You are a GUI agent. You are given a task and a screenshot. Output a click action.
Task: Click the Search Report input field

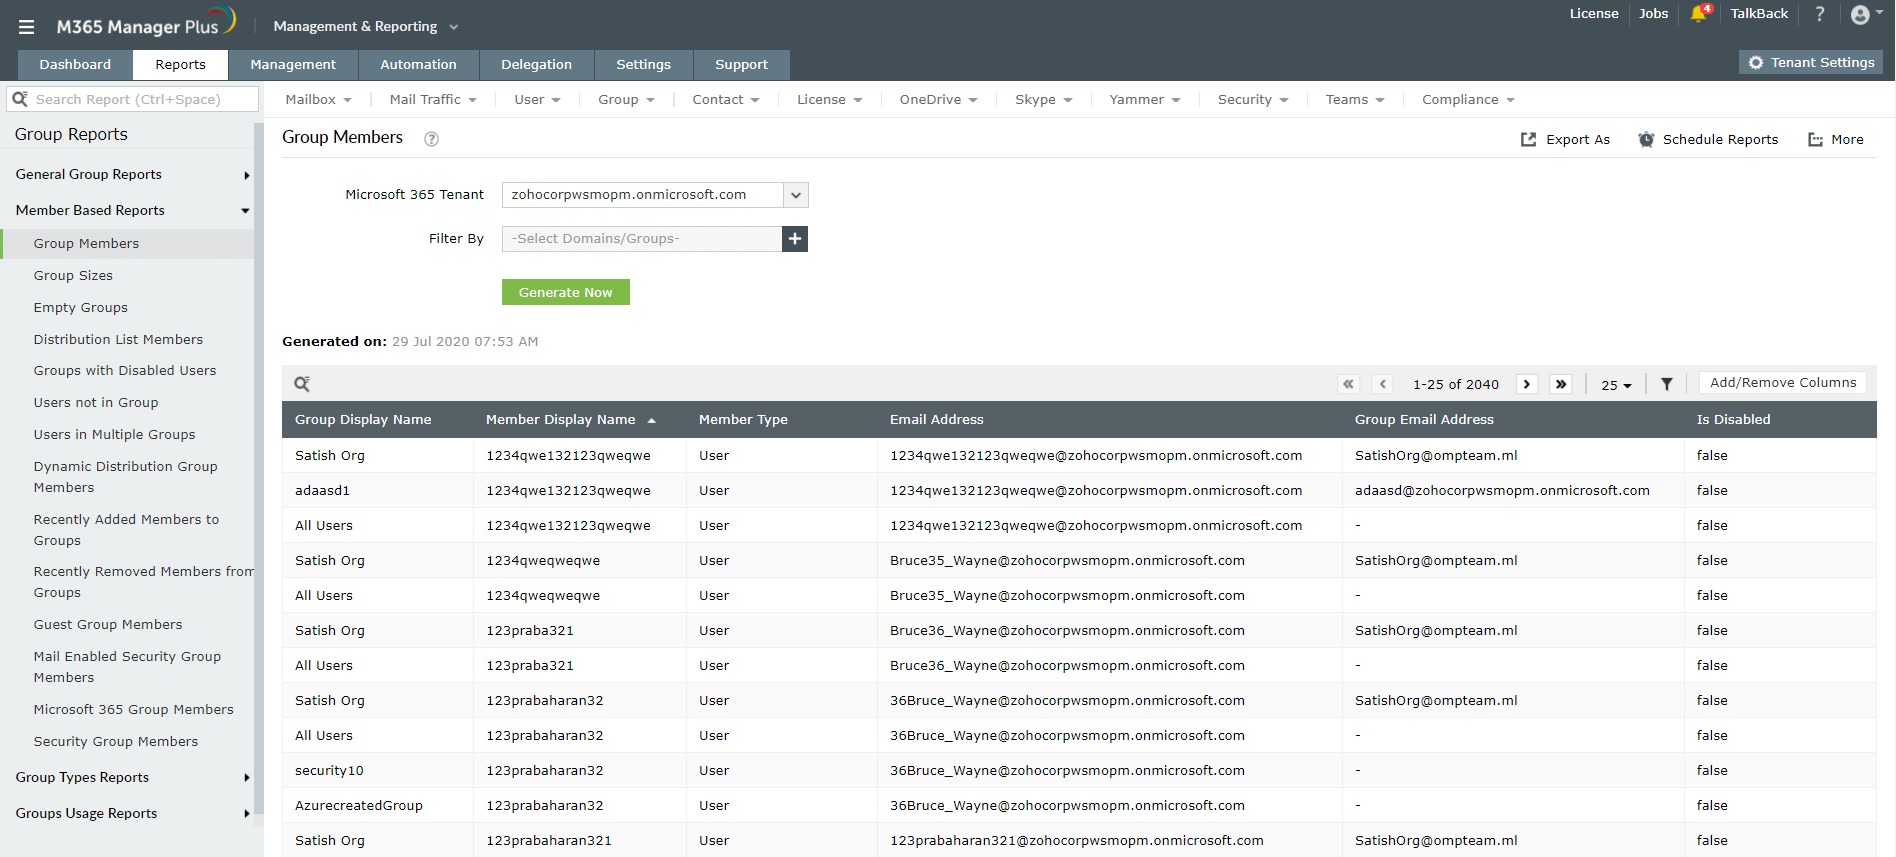[x=140, y=100]
